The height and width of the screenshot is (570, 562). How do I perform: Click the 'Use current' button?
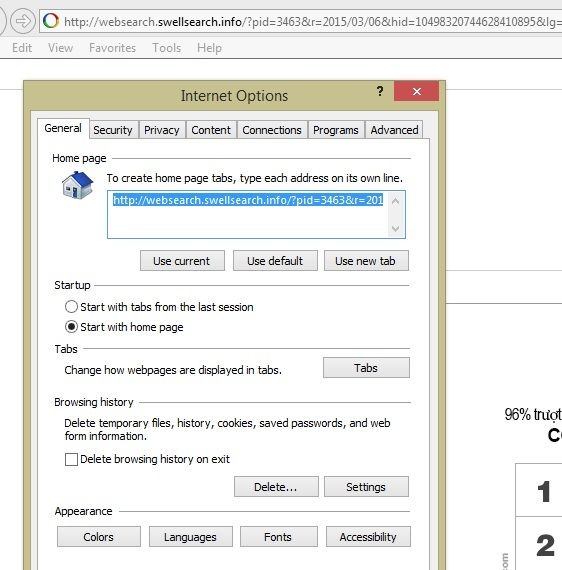click(182, 260)
